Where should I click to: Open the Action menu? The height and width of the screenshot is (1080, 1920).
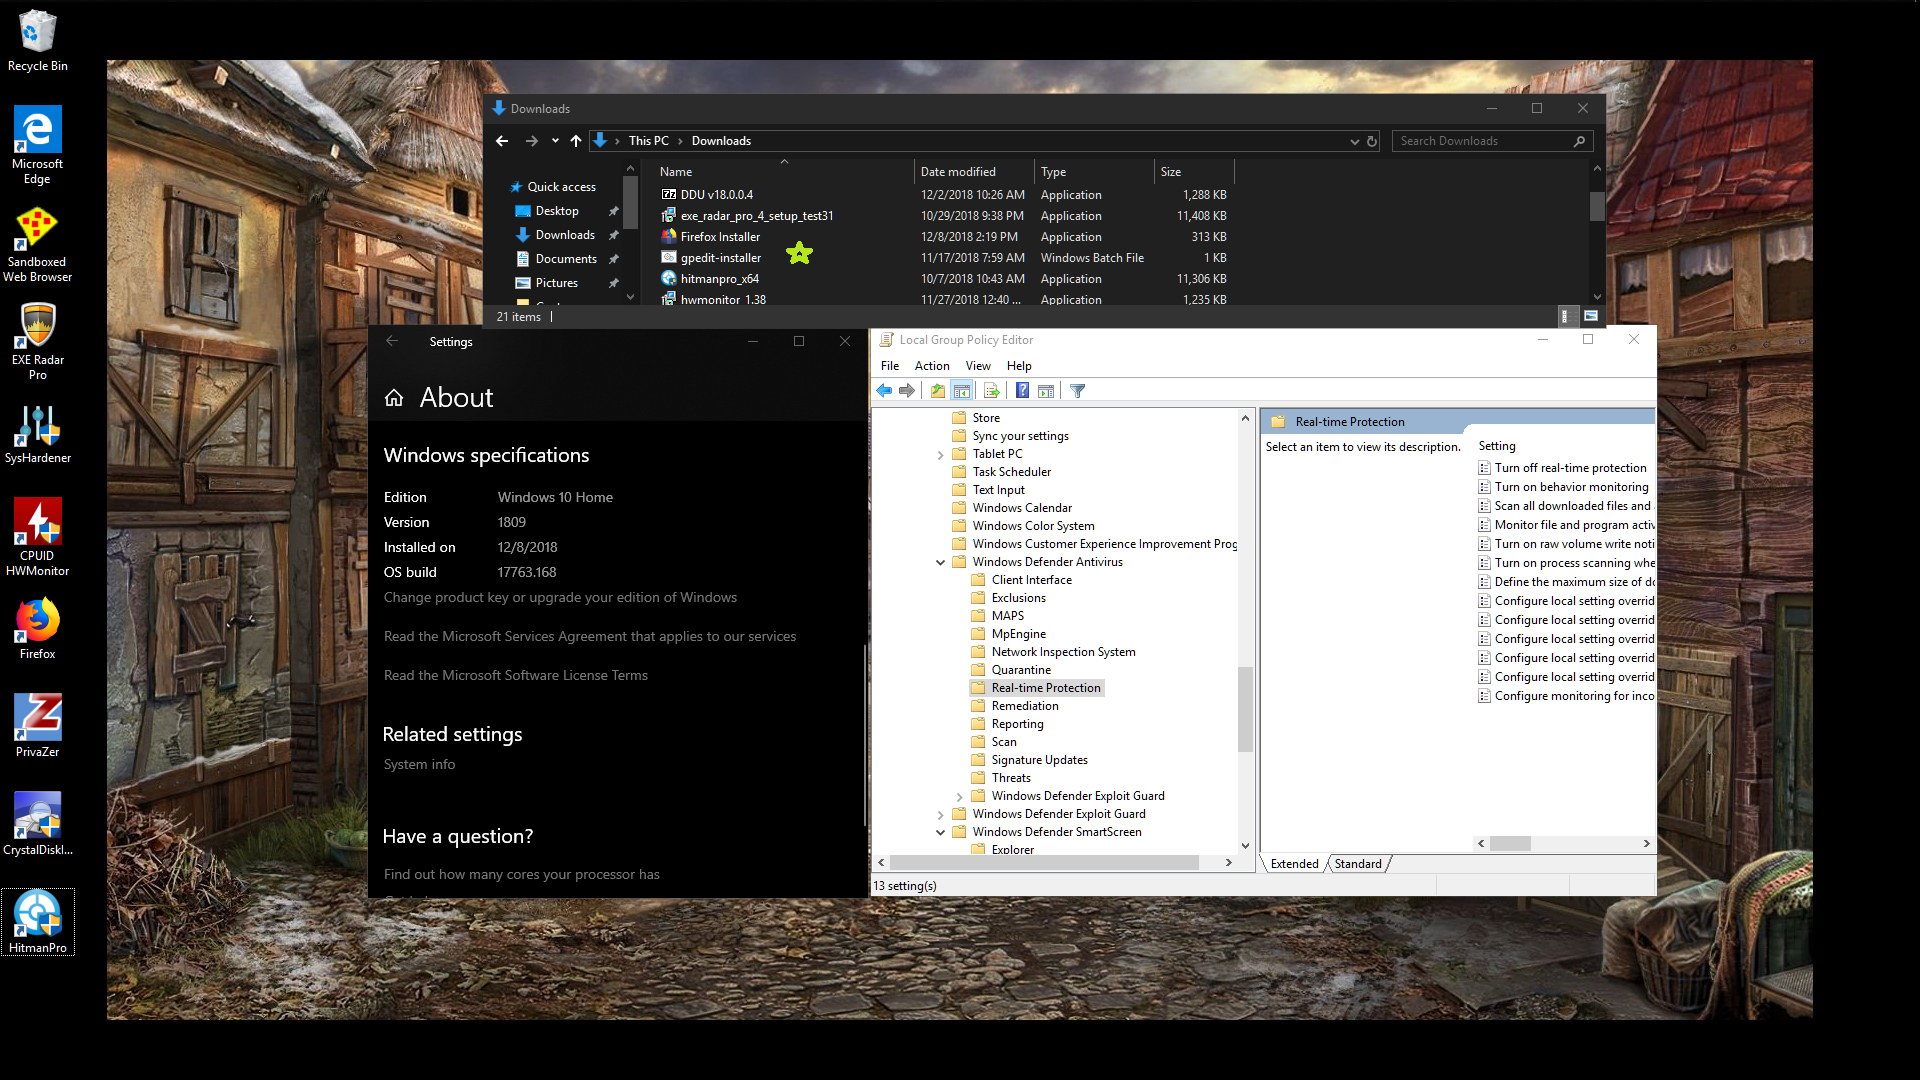931,366
